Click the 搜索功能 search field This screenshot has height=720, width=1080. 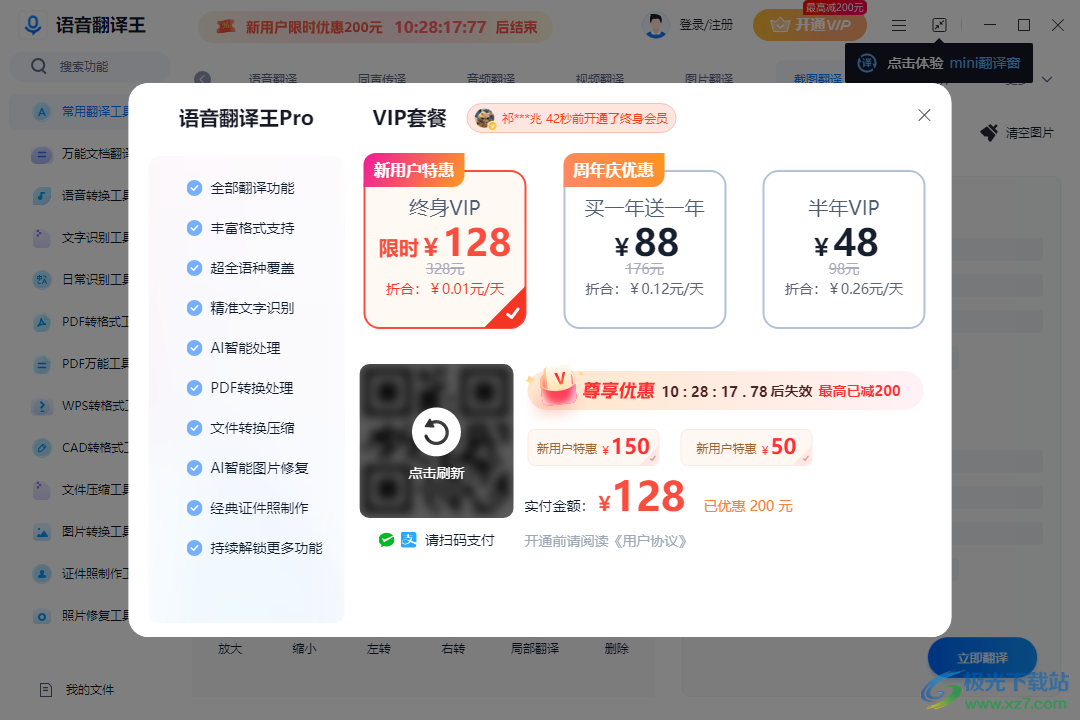coord(90,66)
